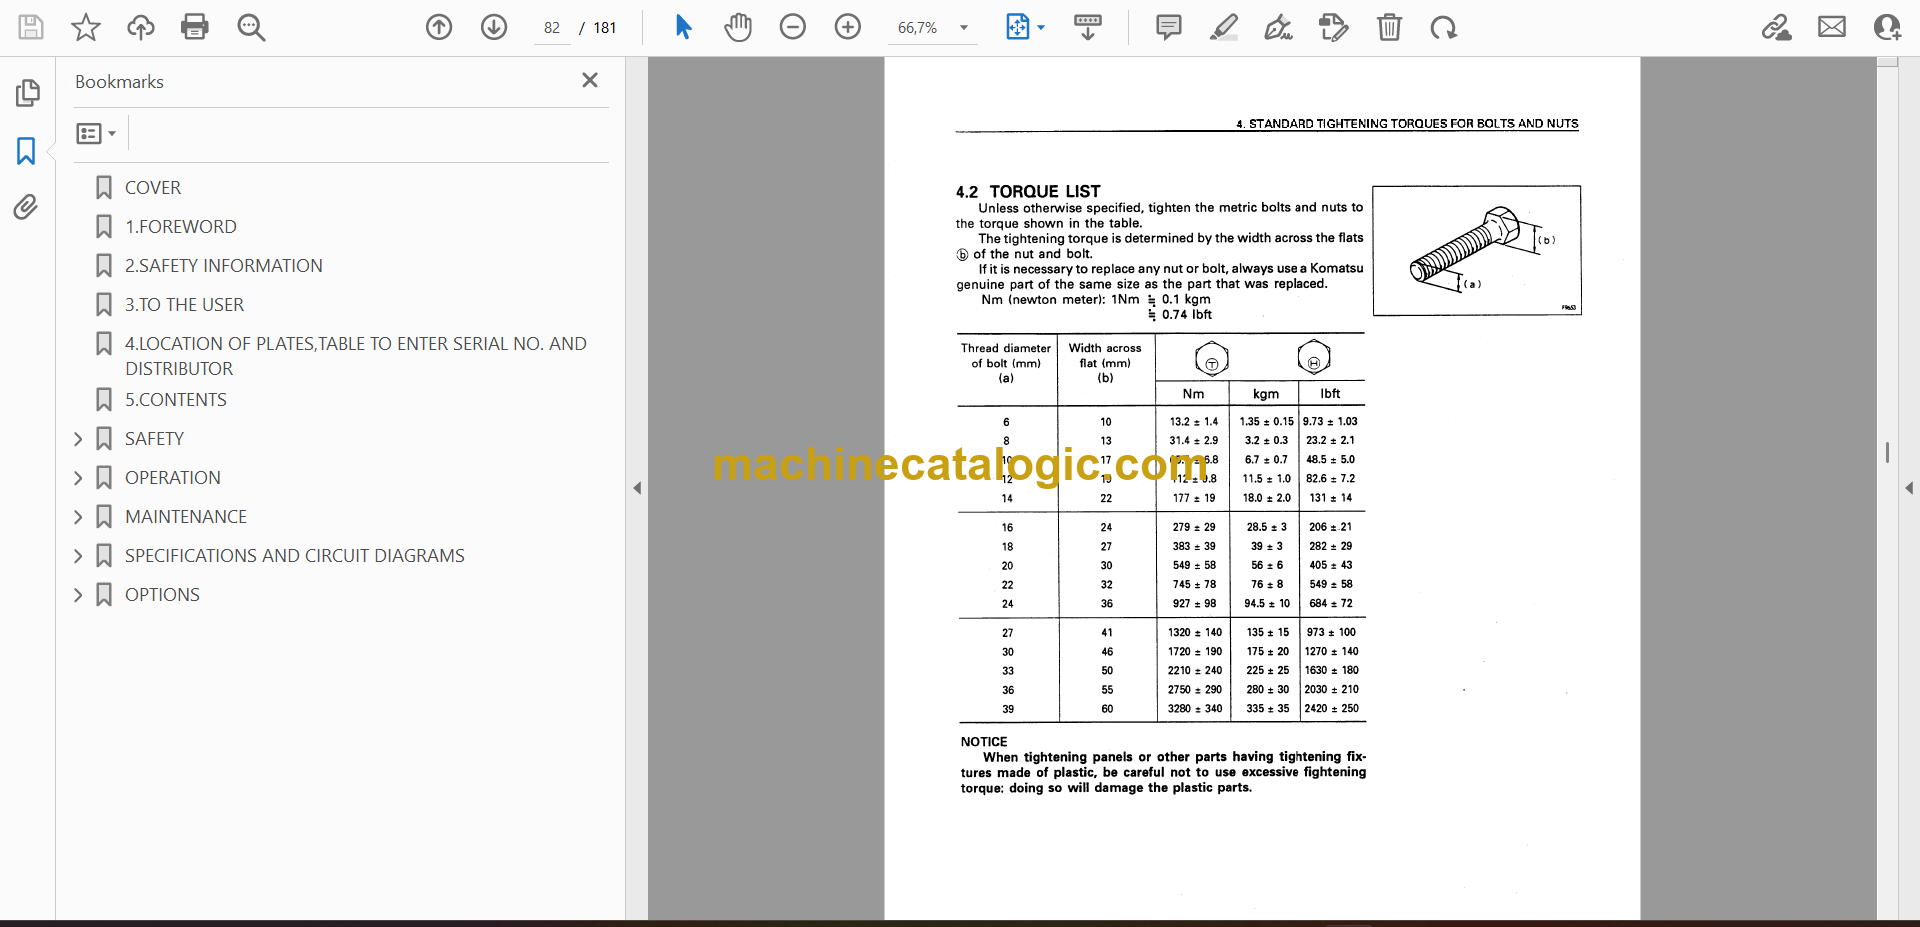Expand the OPTIONS bookmark chevron

[x=78, y=595]
